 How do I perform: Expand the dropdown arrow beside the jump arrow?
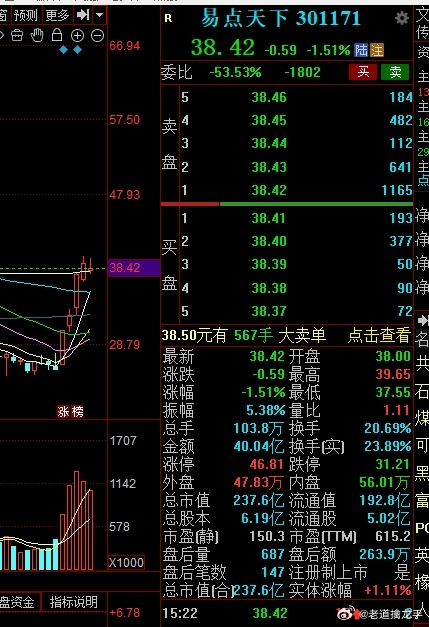100,15
